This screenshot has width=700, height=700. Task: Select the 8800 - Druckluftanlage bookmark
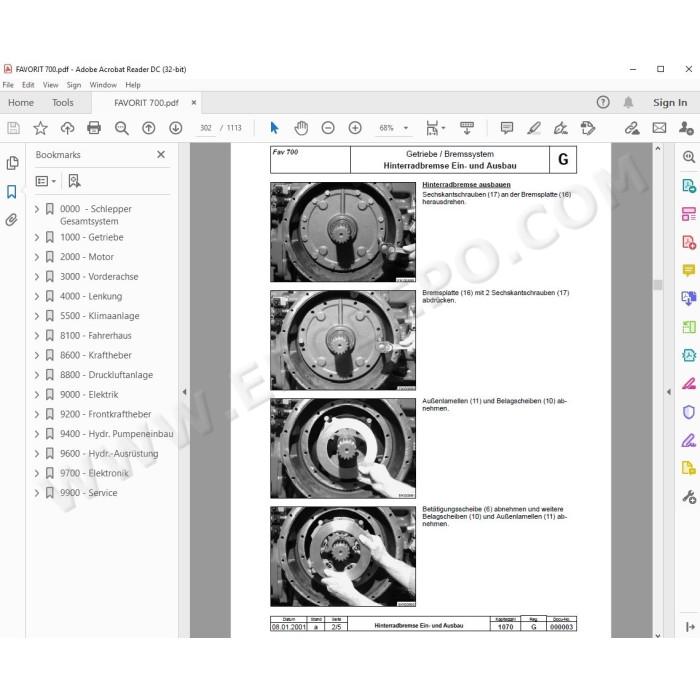click(107, 375)
